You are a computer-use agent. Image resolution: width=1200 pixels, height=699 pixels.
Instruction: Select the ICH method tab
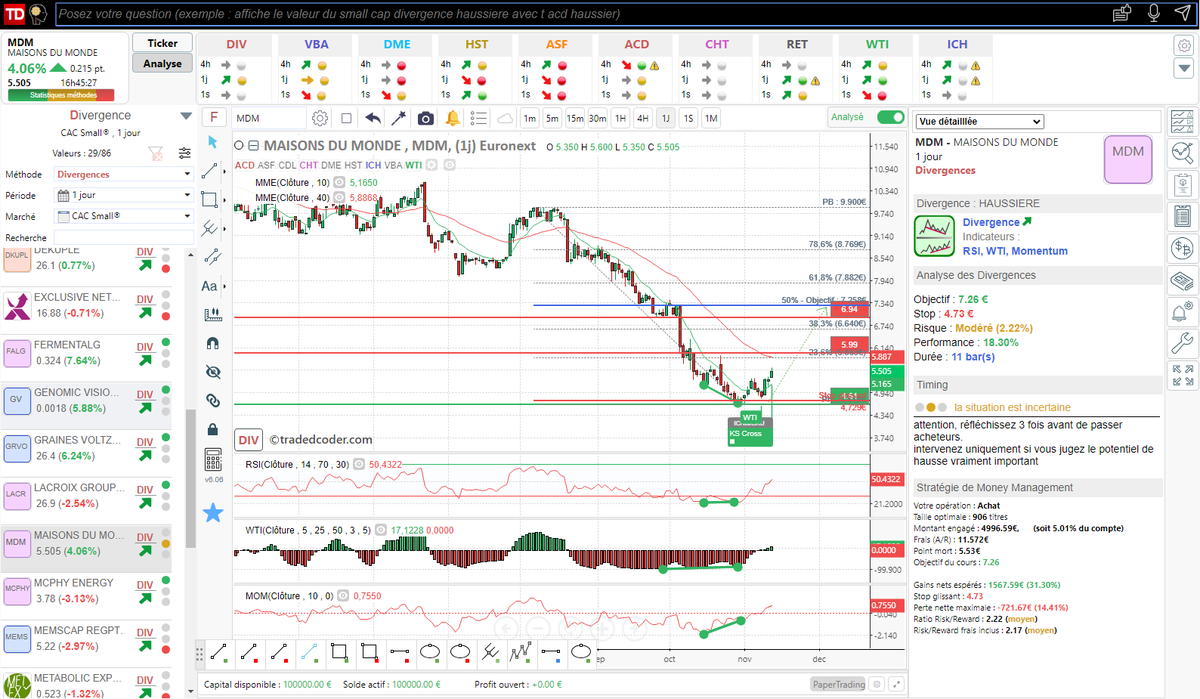(x=957, y=44)
